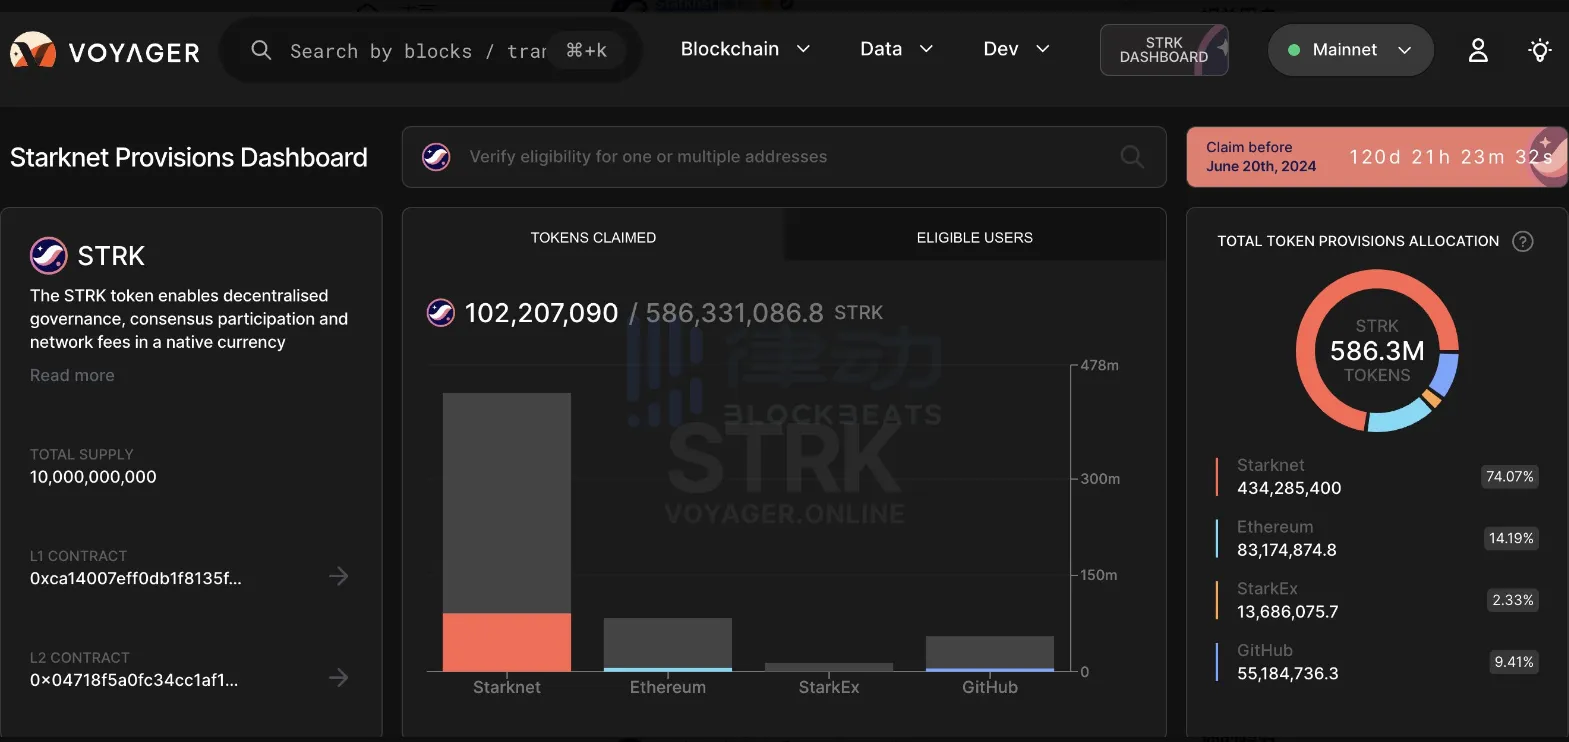
Task: Switch to the Eligible Users tab
Action: click(975, 237)
